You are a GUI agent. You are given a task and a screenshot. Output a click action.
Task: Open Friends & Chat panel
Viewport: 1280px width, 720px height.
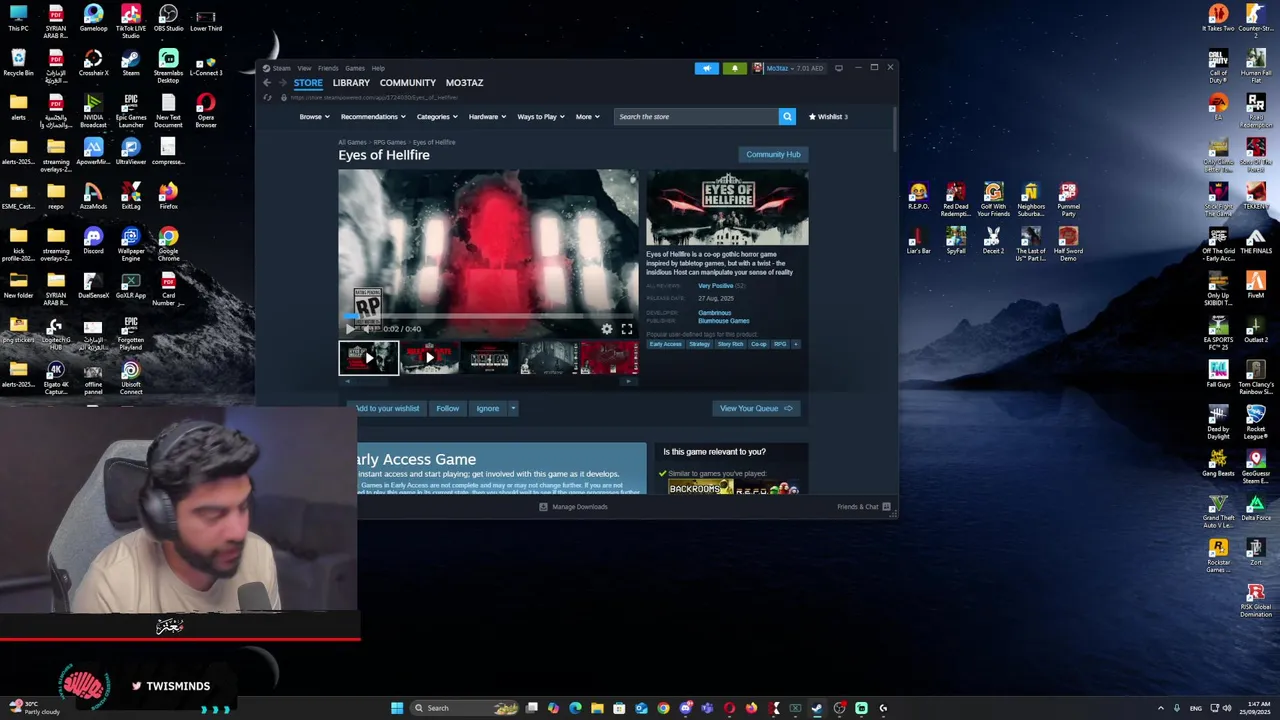tap(863, 507)
